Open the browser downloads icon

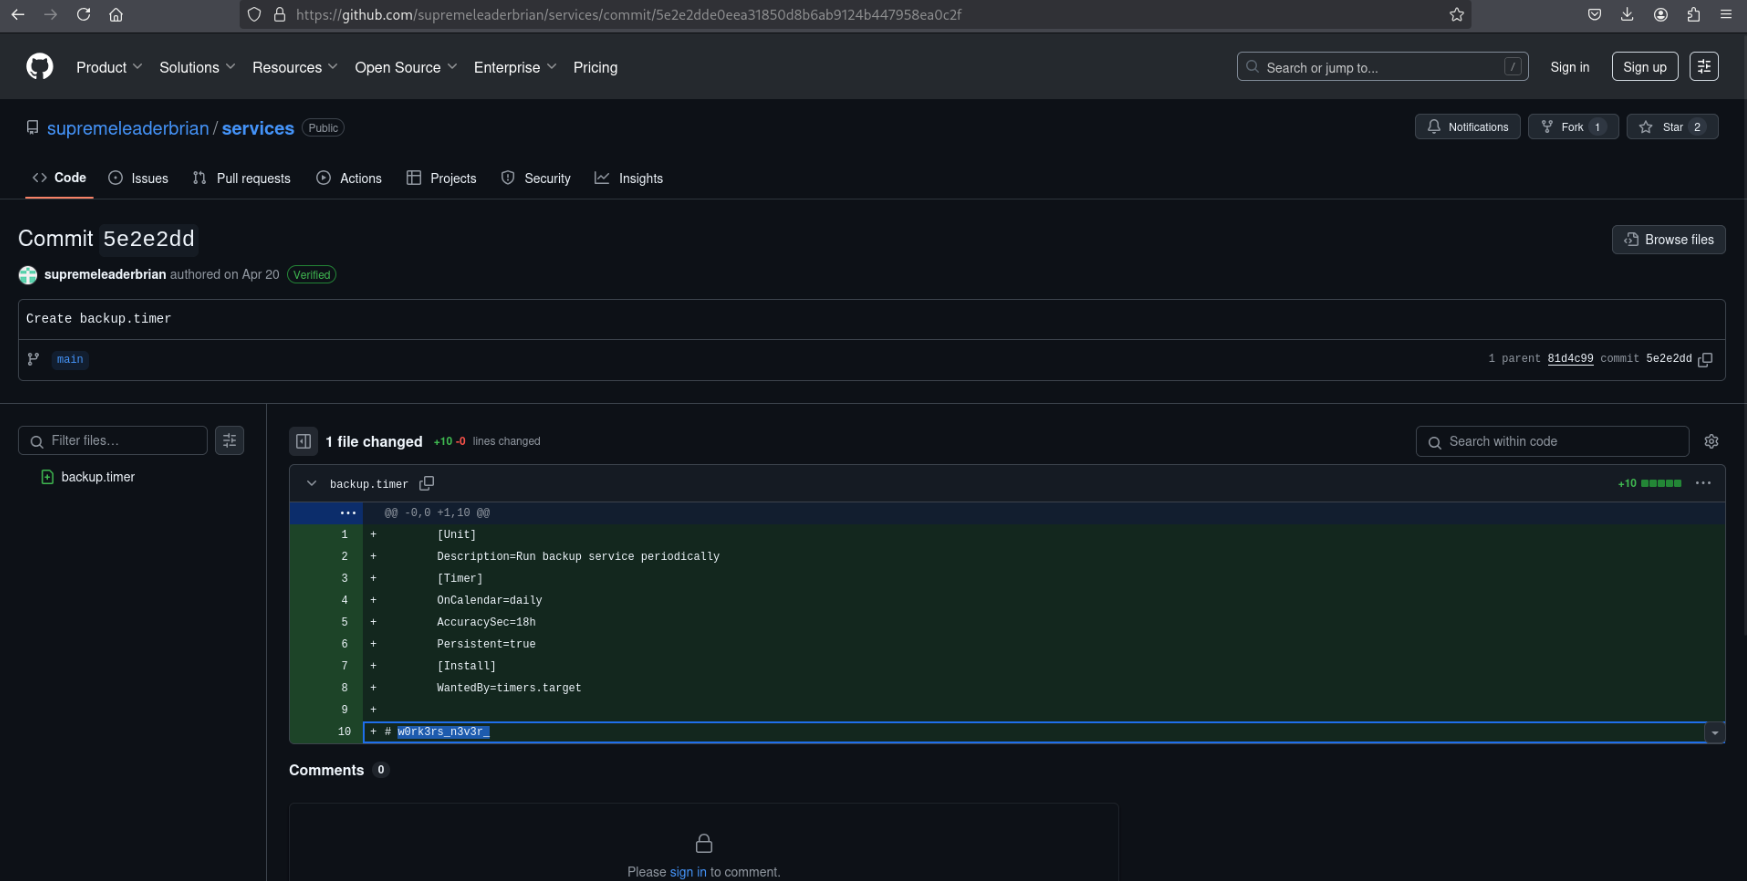point(1627,15)
